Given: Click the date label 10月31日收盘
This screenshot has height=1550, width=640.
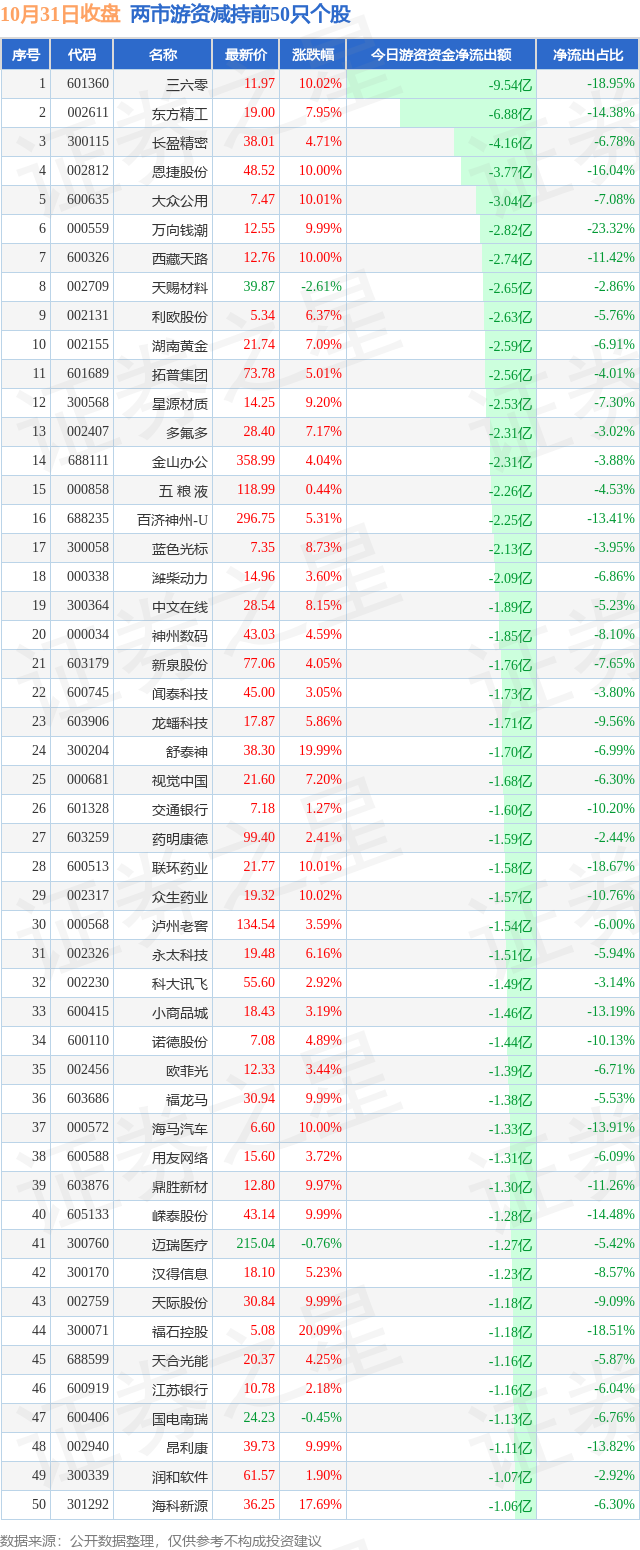Looking at the screenshot, I should [x=61, y=15].
